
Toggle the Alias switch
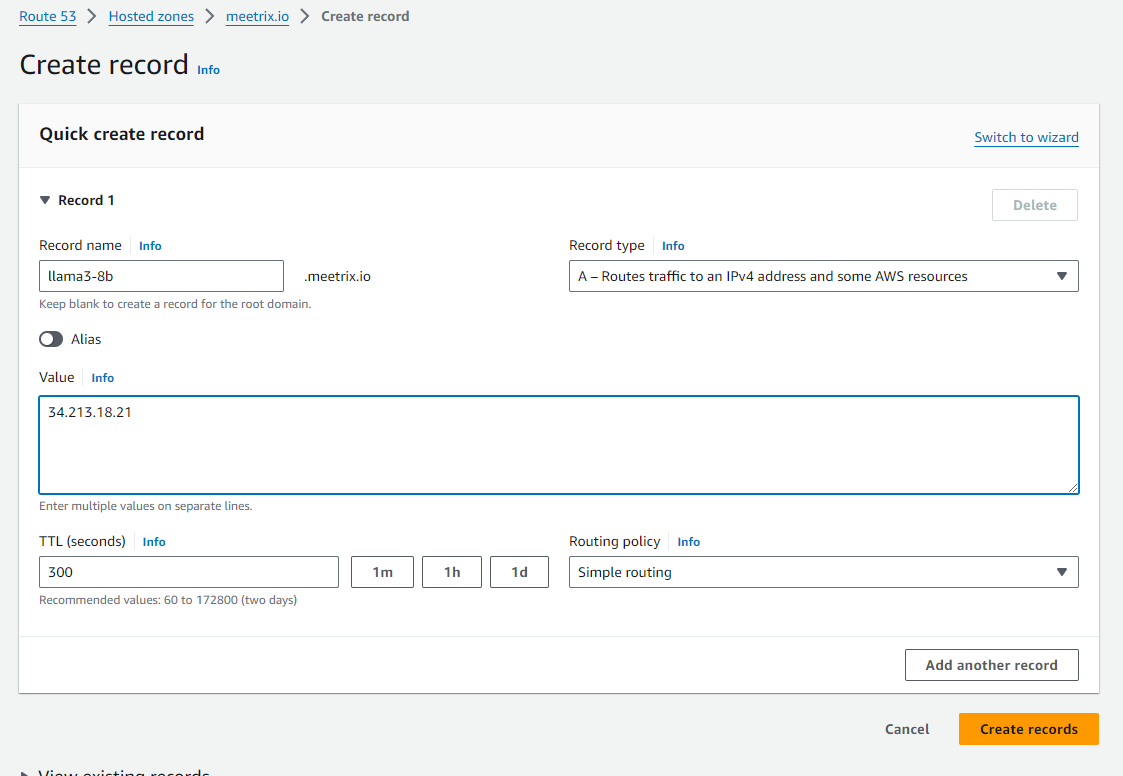point(51,339)
